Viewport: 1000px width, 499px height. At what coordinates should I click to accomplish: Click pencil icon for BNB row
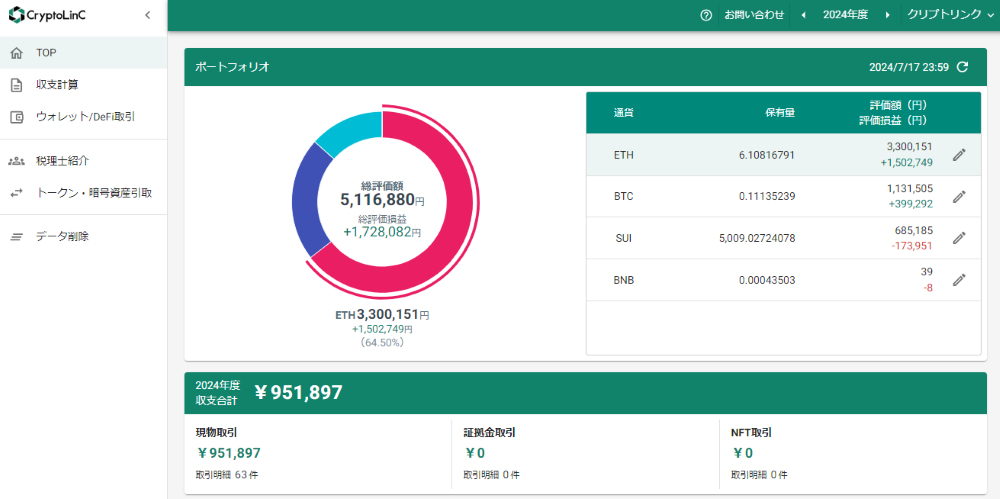(959, 280)
